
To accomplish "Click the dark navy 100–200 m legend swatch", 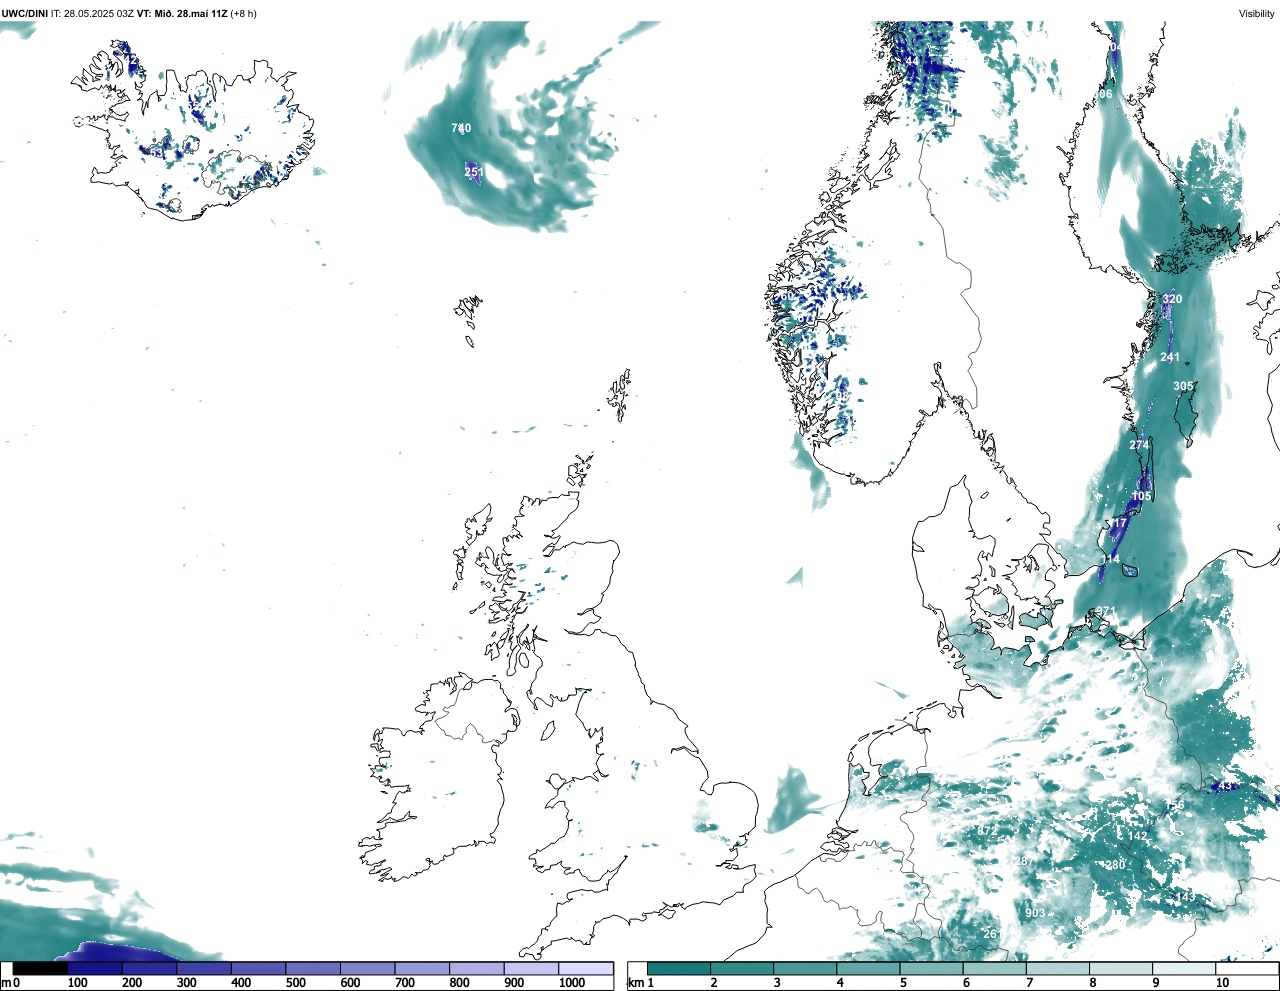I will (x=95, y=968).
